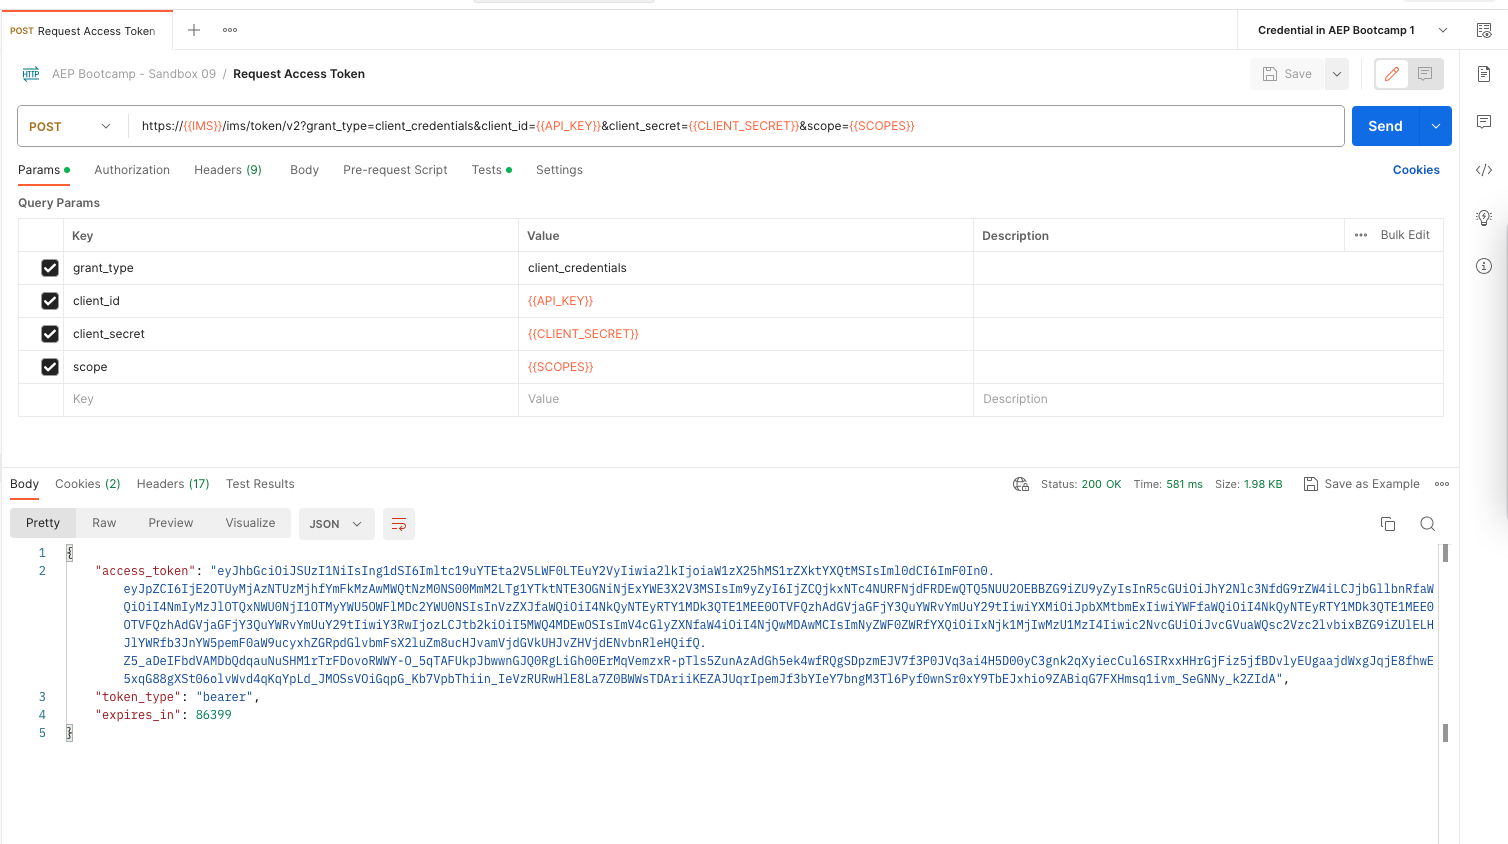Open the request info icon
Image resolution: width=1508 pixels, height=844 pixels.
tap(1484, 266)
